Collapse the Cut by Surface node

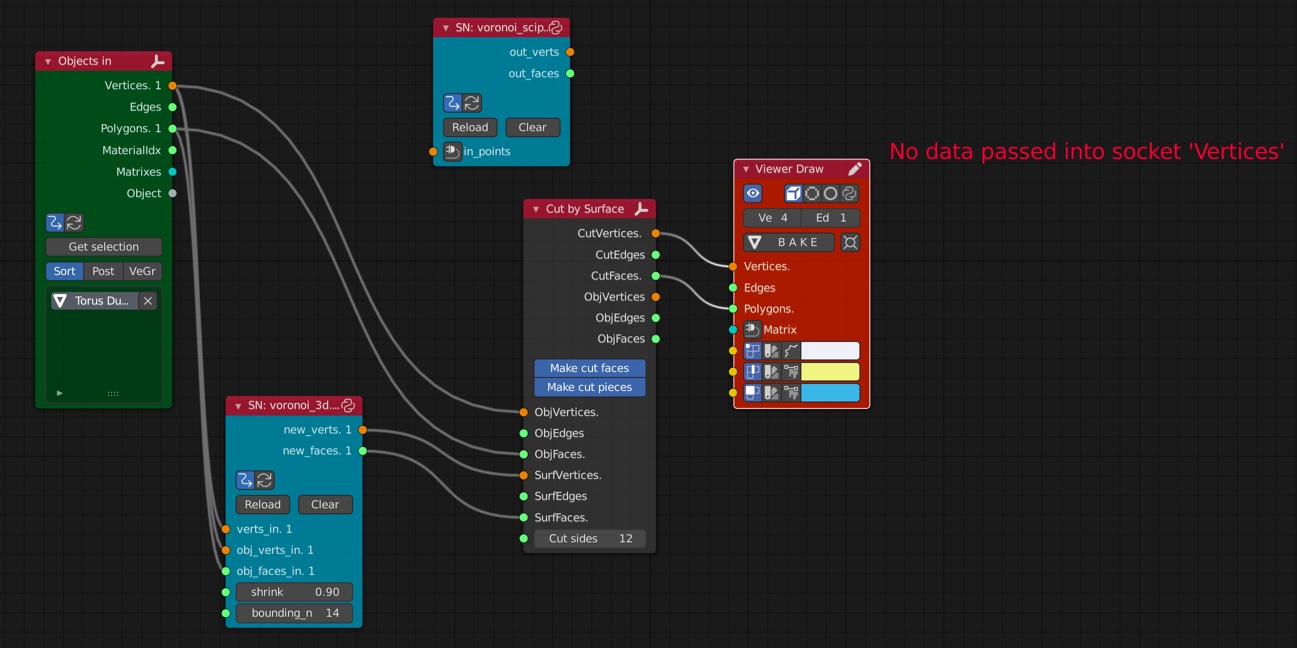click(536, 210)
